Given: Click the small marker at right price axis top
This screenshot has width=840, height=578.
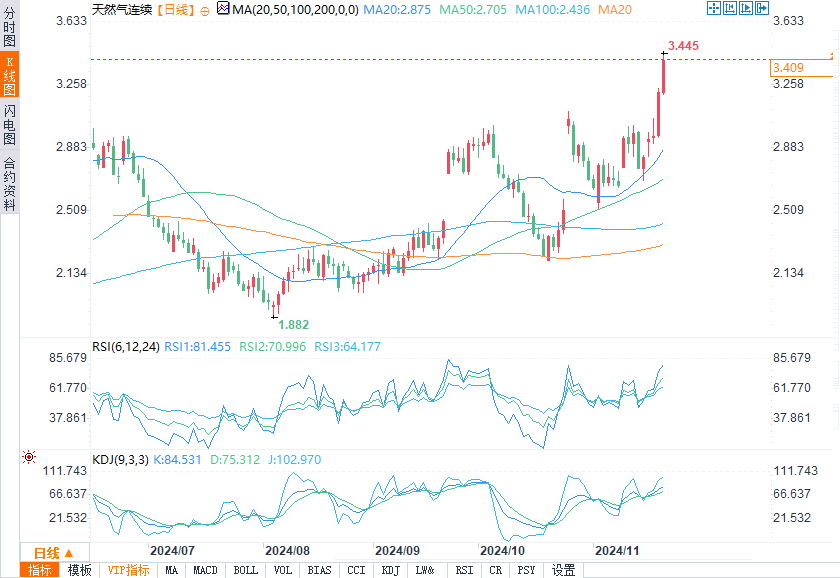Looking at the screenshot, I should point(833,54).
